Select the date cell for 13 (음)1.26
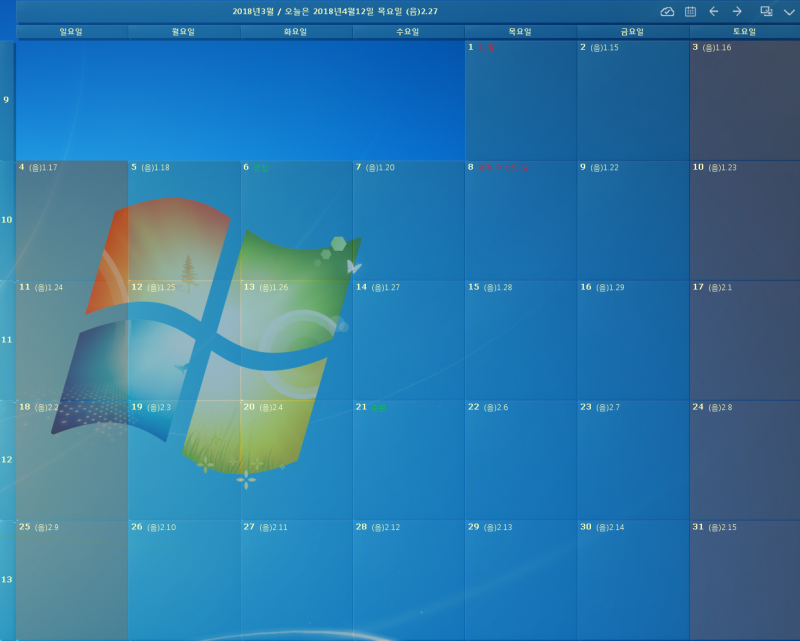800x641 pixels. 296,340
